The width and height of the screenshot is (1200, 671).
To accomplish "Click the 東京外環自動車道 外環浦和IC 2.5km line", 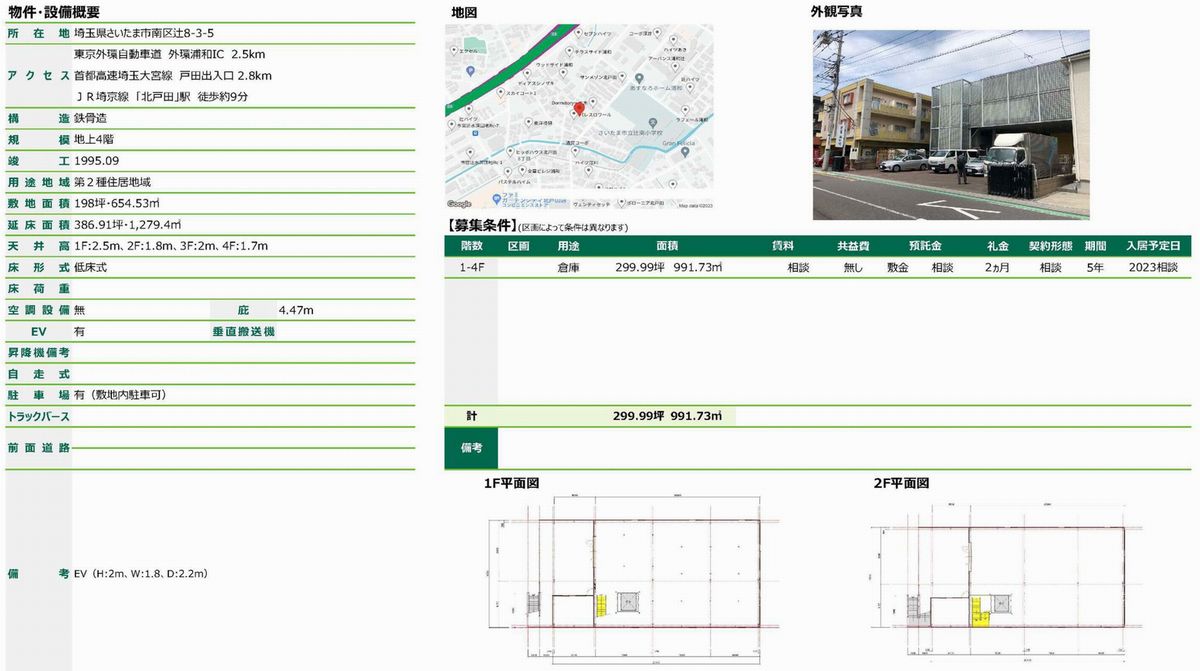I will coord(169,54).
